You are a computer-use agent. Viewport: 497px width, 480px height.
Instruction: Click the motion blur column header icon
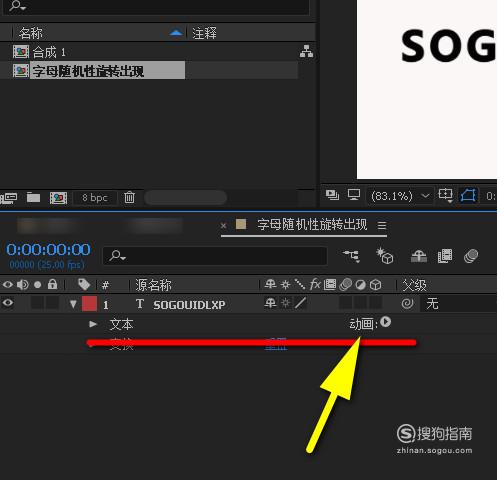point(345,285)
